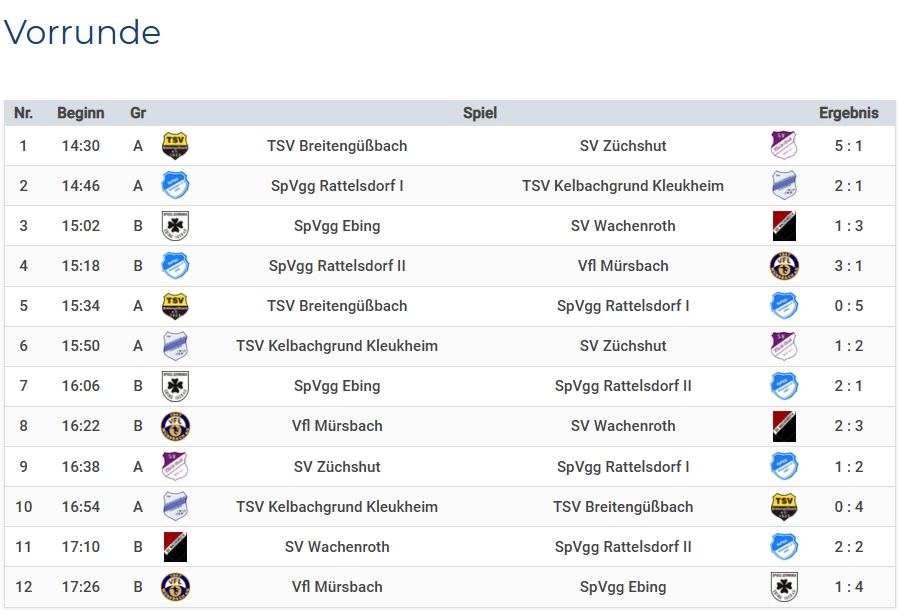This screenshot has width=898, height=610.
Task: Click the Beginn column header
Action: 81,113
